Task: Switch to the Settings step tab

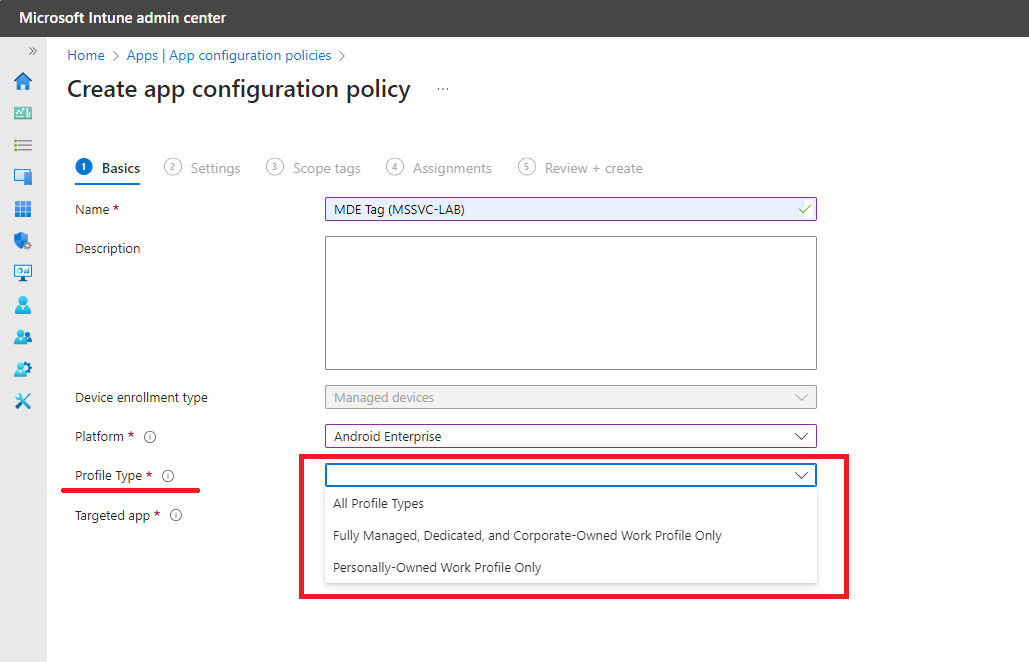Action: (202, 168)
